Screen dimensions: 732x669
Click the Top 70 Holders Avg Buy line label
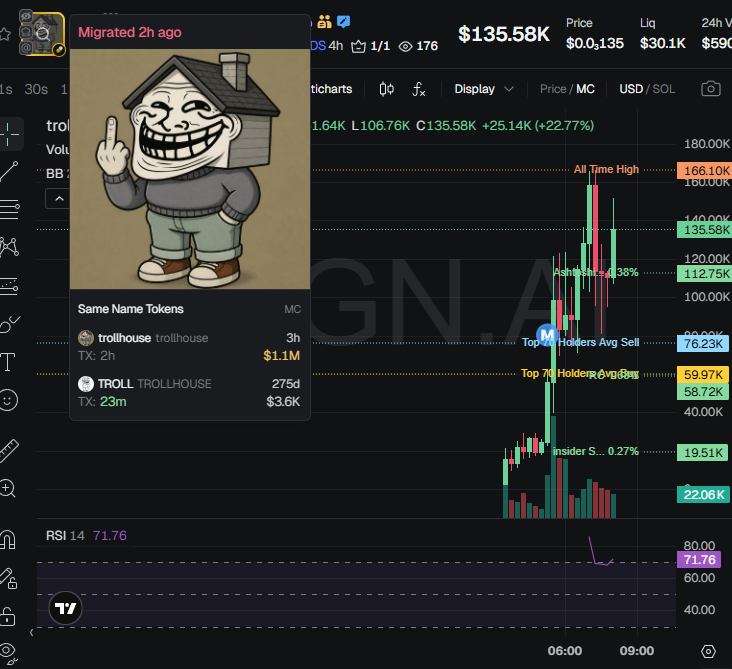pyautogui.click(x=579, y=373)
